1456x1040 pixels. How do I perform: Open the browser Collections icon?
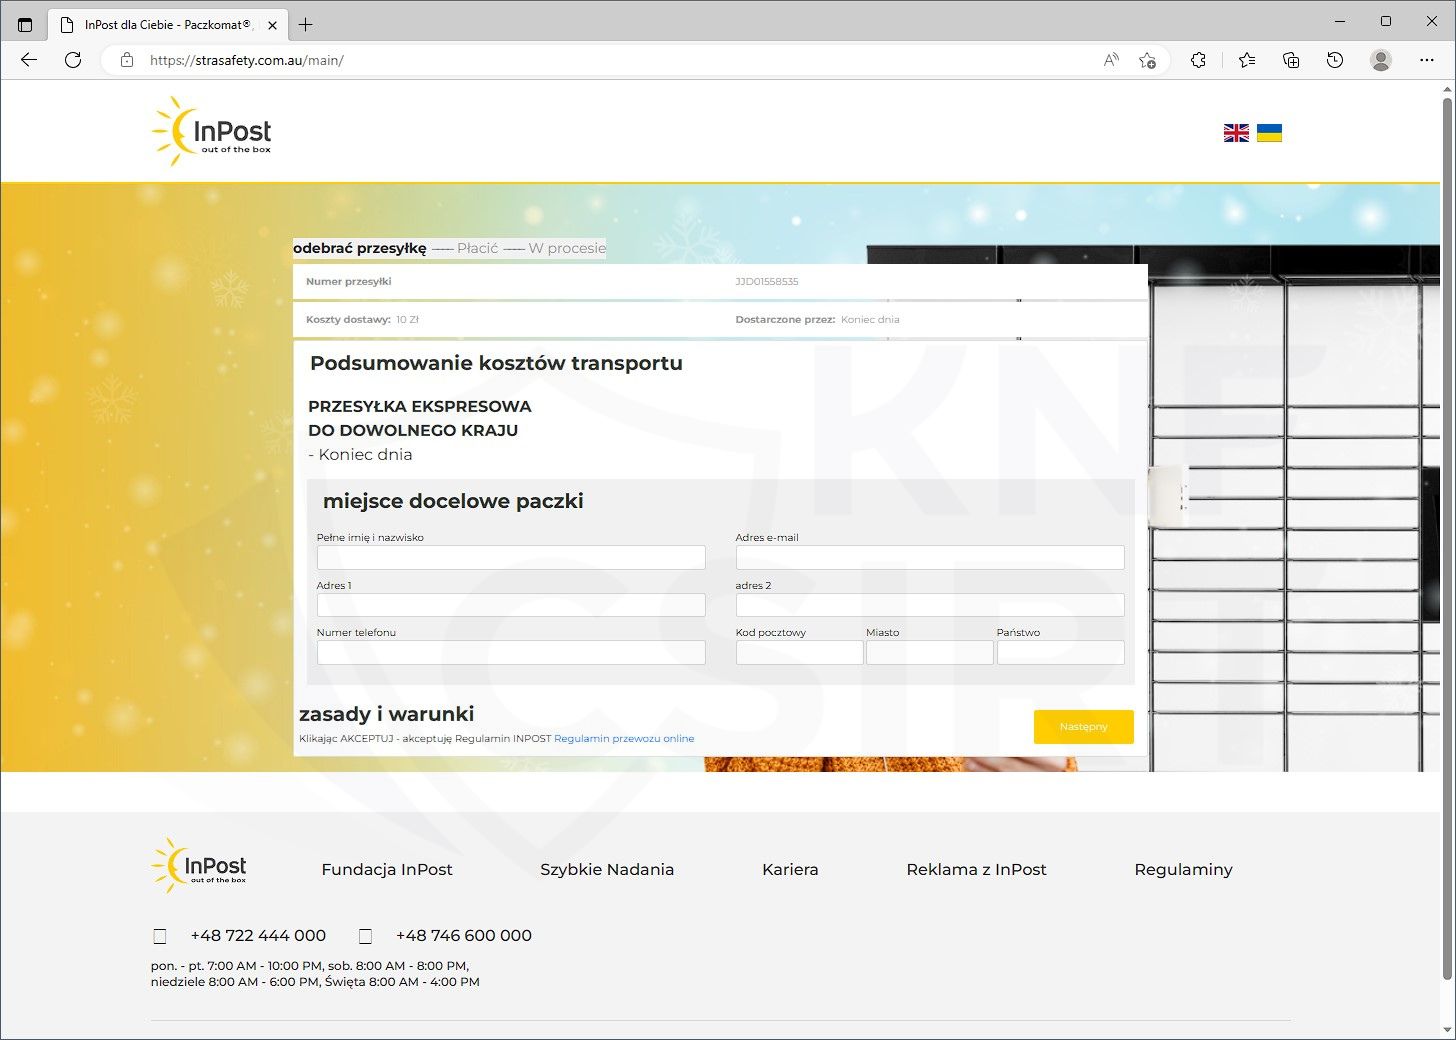1291,60
